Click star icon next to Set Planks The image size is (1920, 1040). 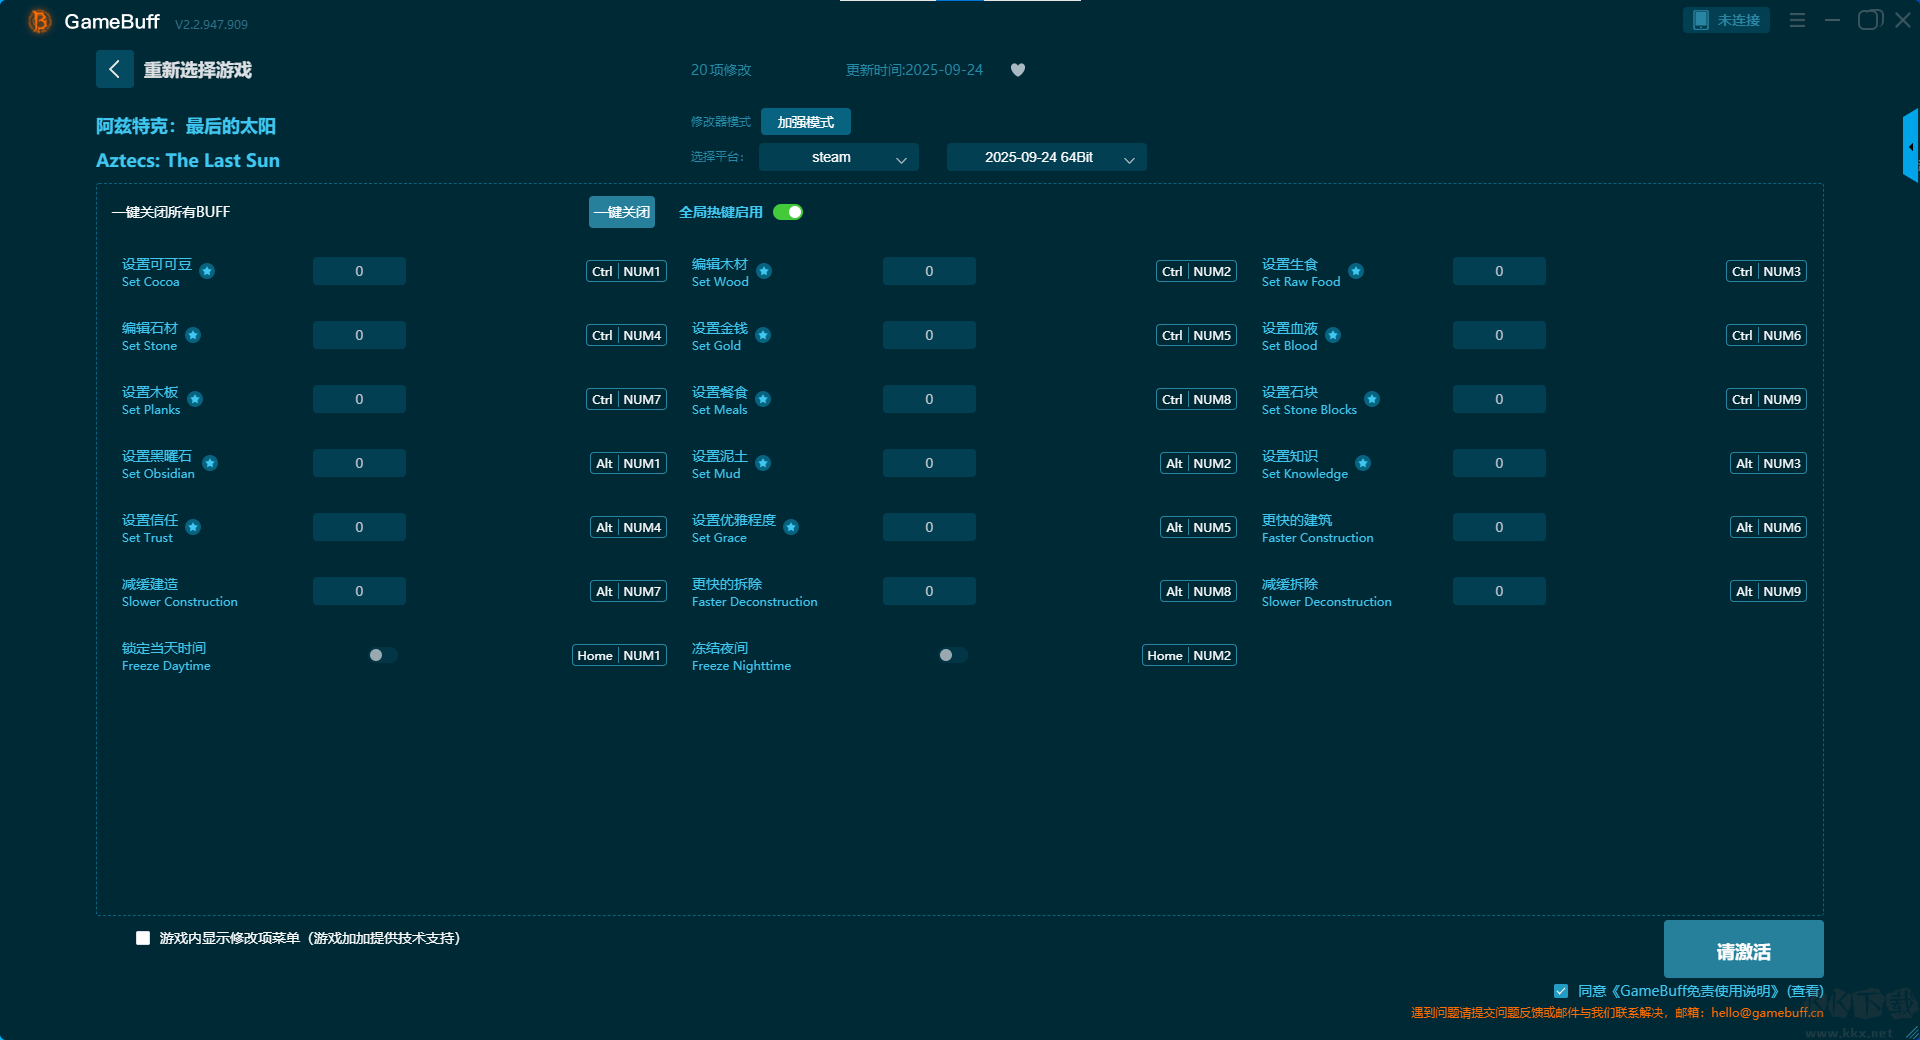pyautogui.click(x=195, y=399)
